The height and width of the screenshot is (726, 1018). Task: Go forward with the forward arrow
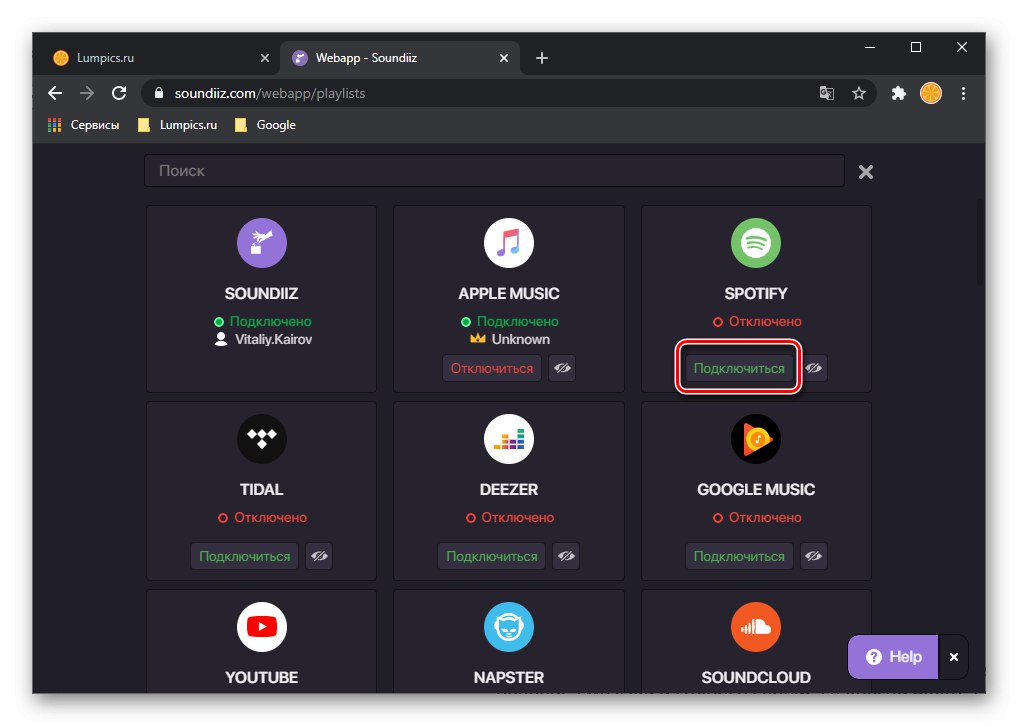pos(87,94)
